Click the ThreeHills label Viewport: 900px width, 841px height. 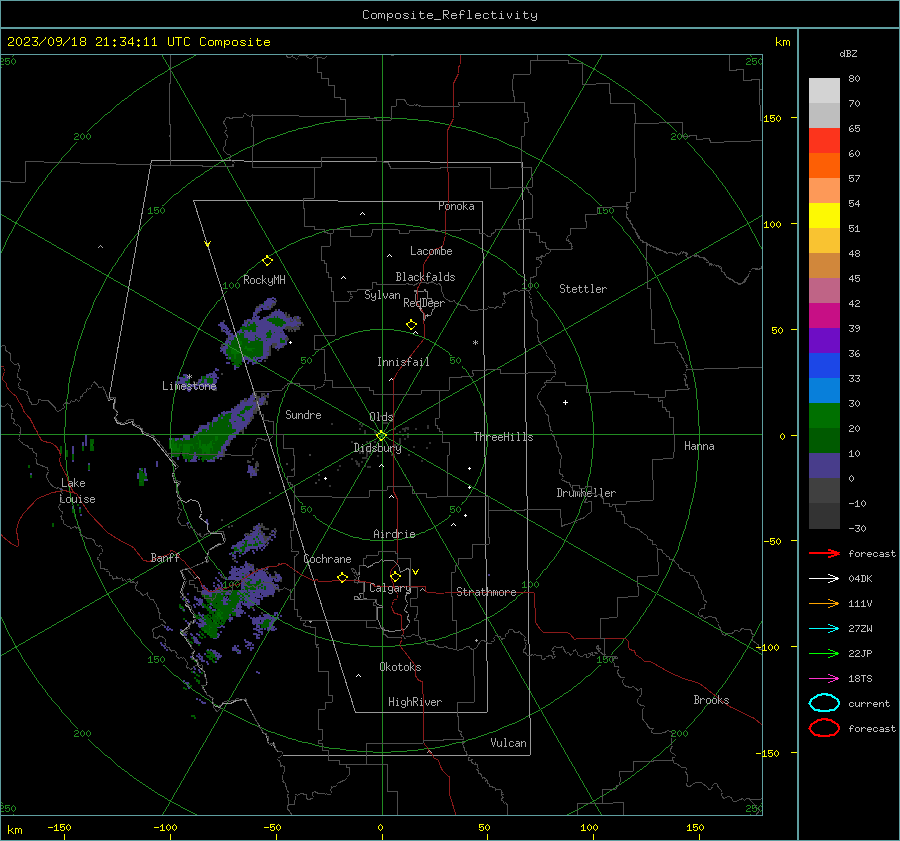[503, 437]
